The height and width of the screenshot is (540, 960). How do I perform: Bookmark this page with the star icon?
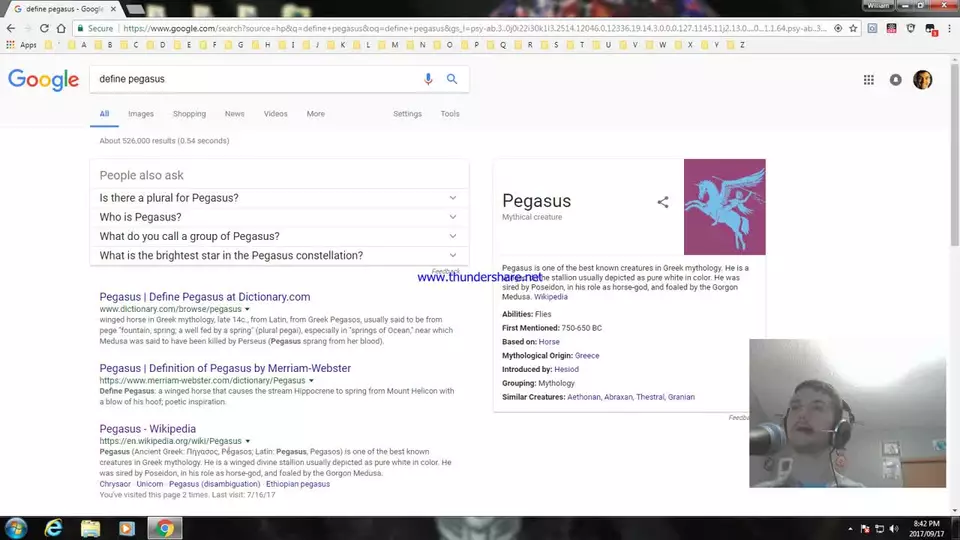click(852, 29)
